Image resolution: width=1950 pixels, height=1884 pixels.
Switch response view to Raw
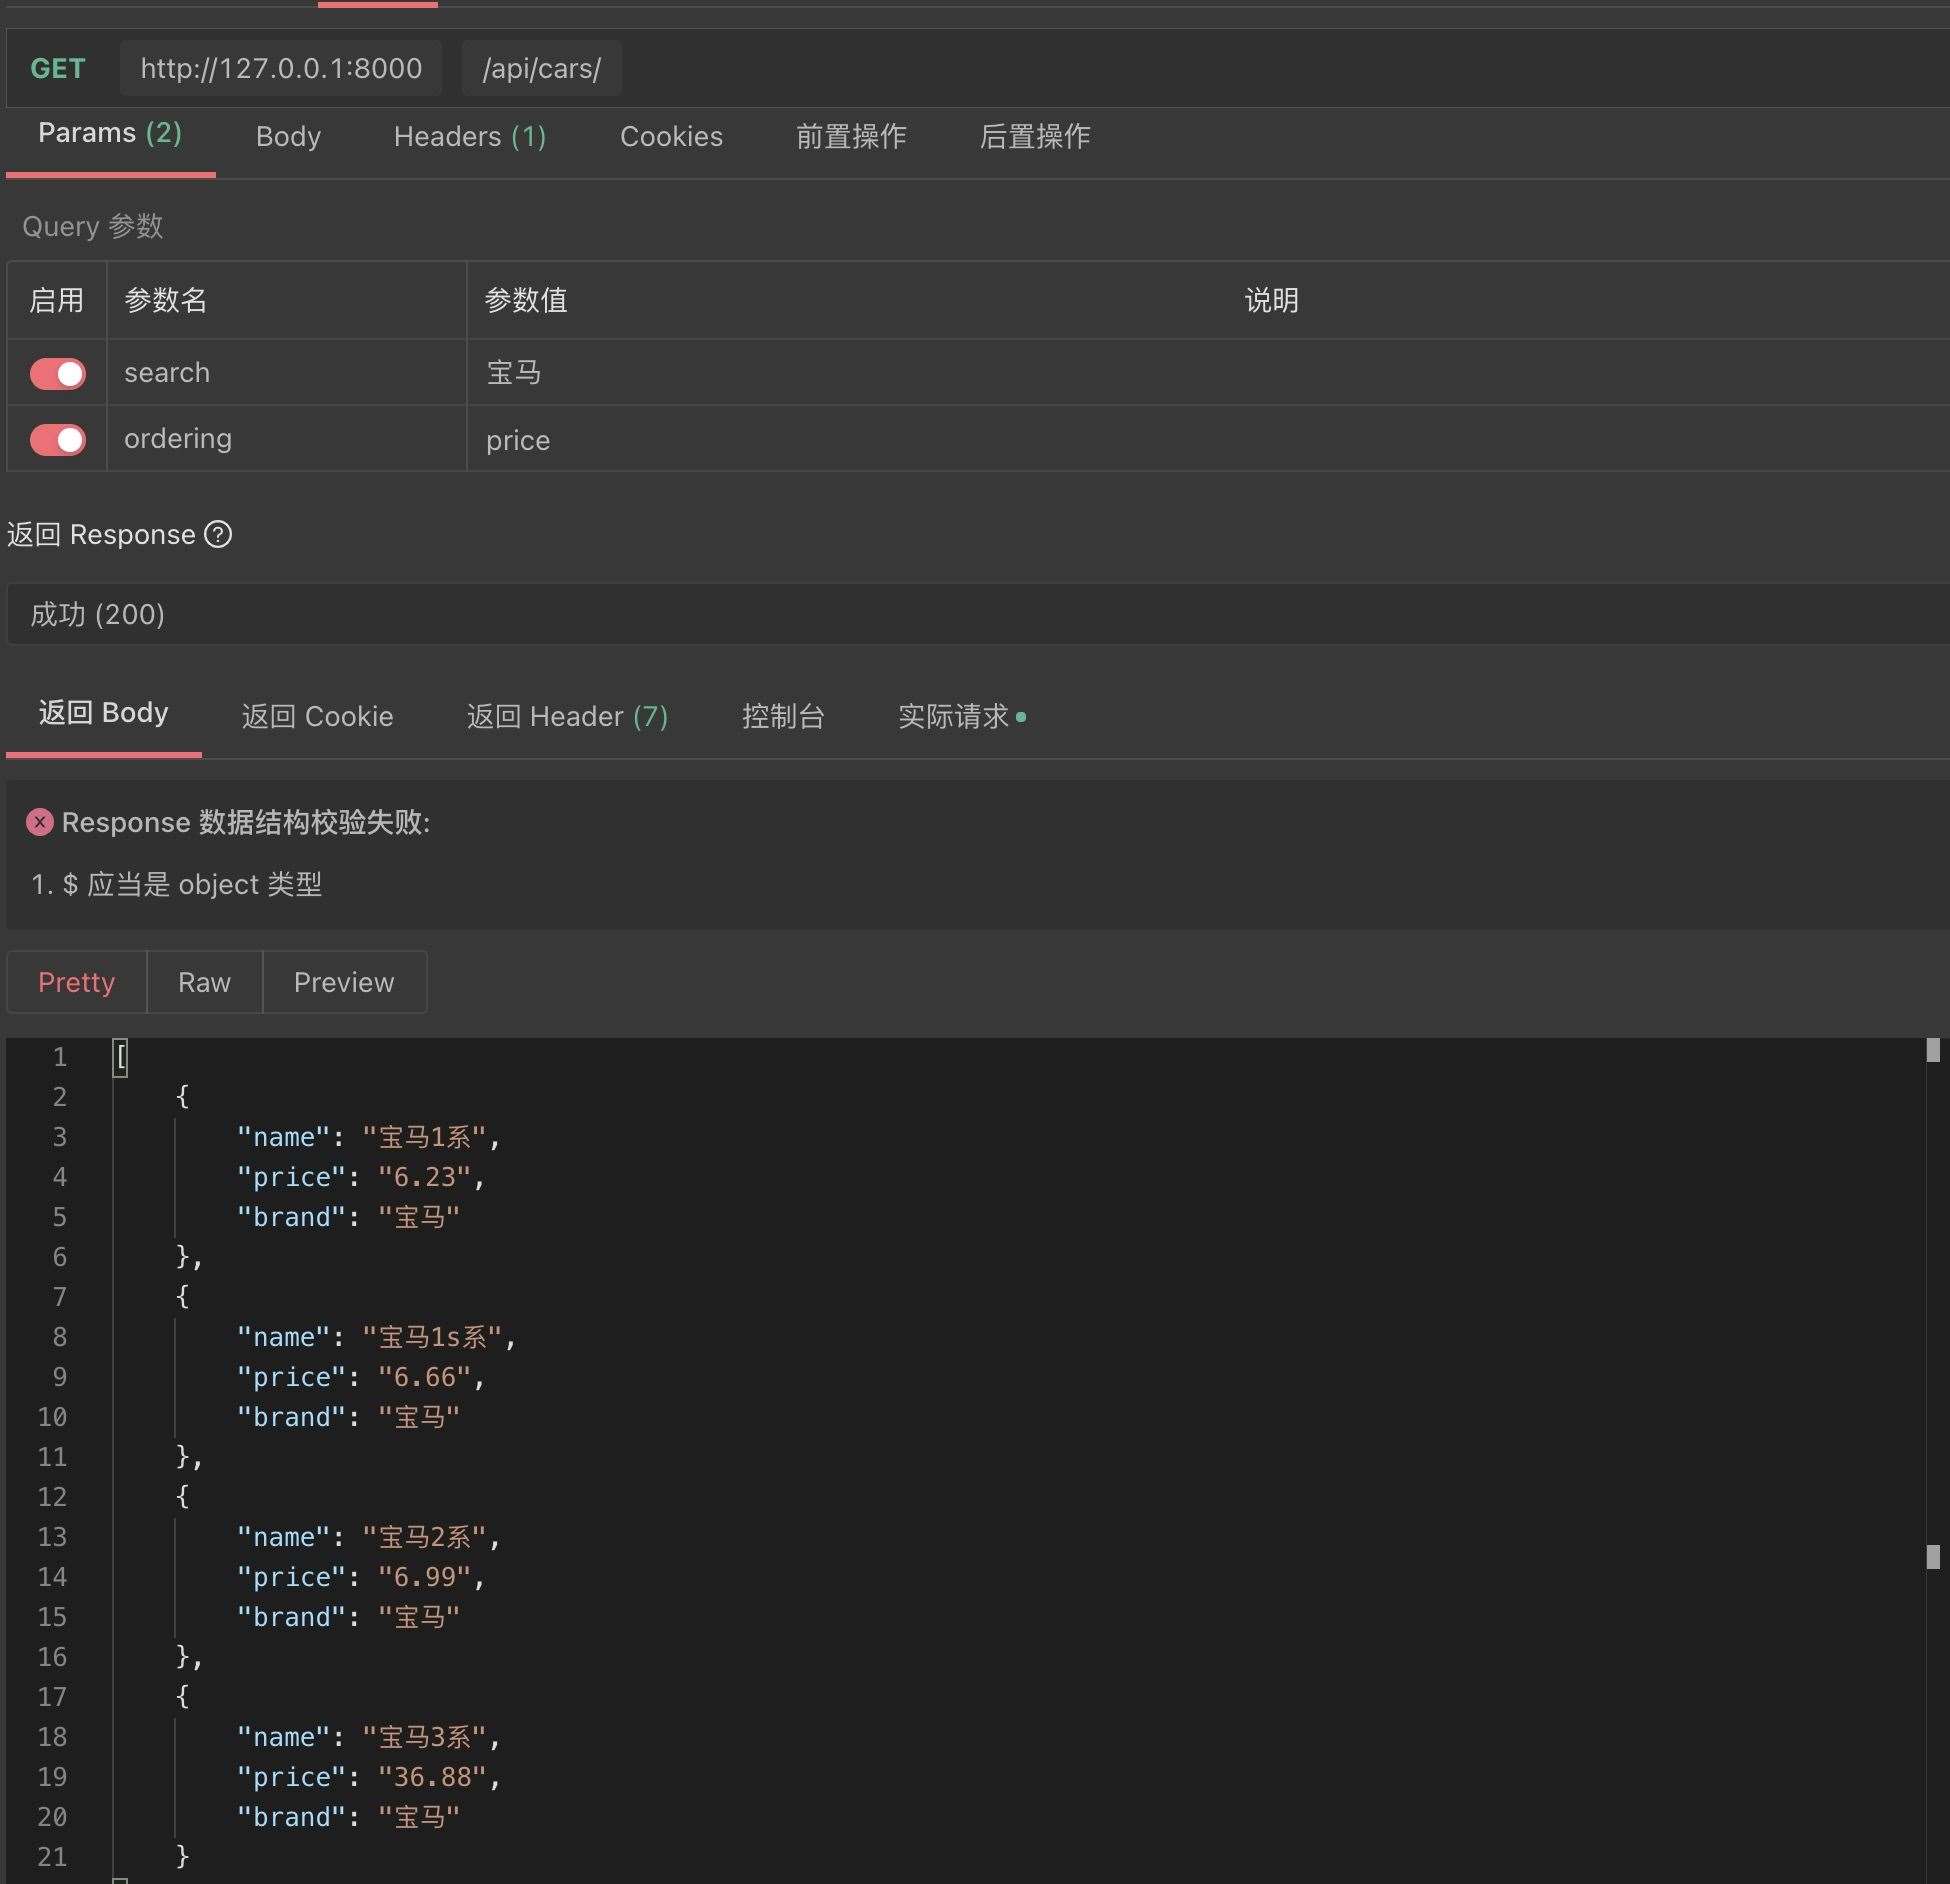(204, 982)
